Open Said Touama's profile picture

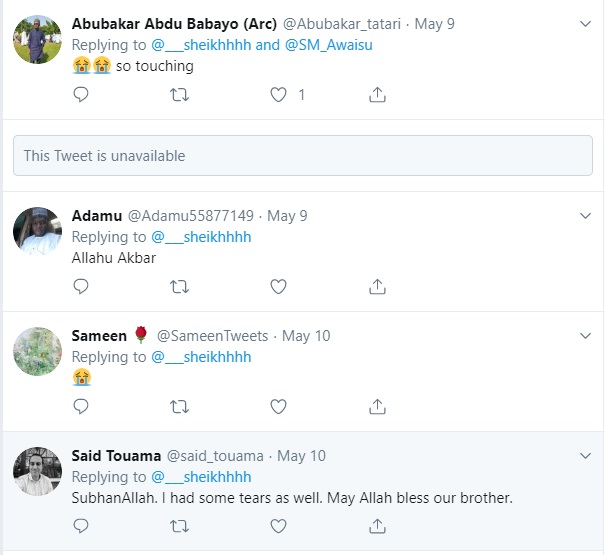[38, 472]
